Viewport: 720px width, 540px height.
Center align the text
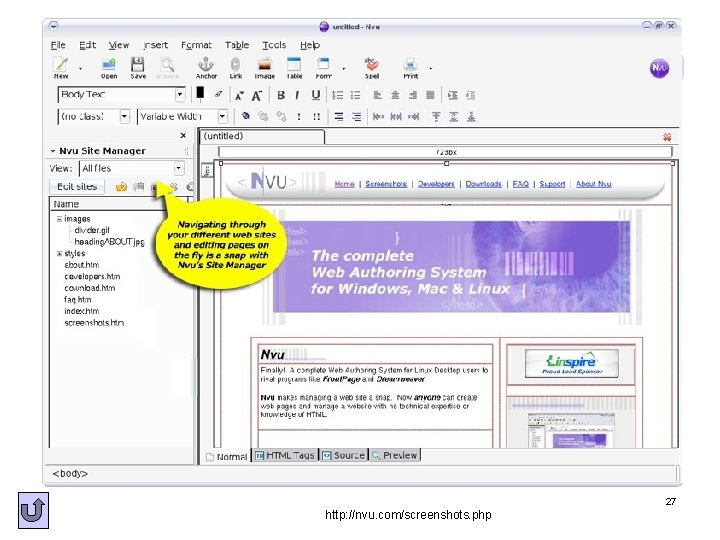[x=395, y=95]
